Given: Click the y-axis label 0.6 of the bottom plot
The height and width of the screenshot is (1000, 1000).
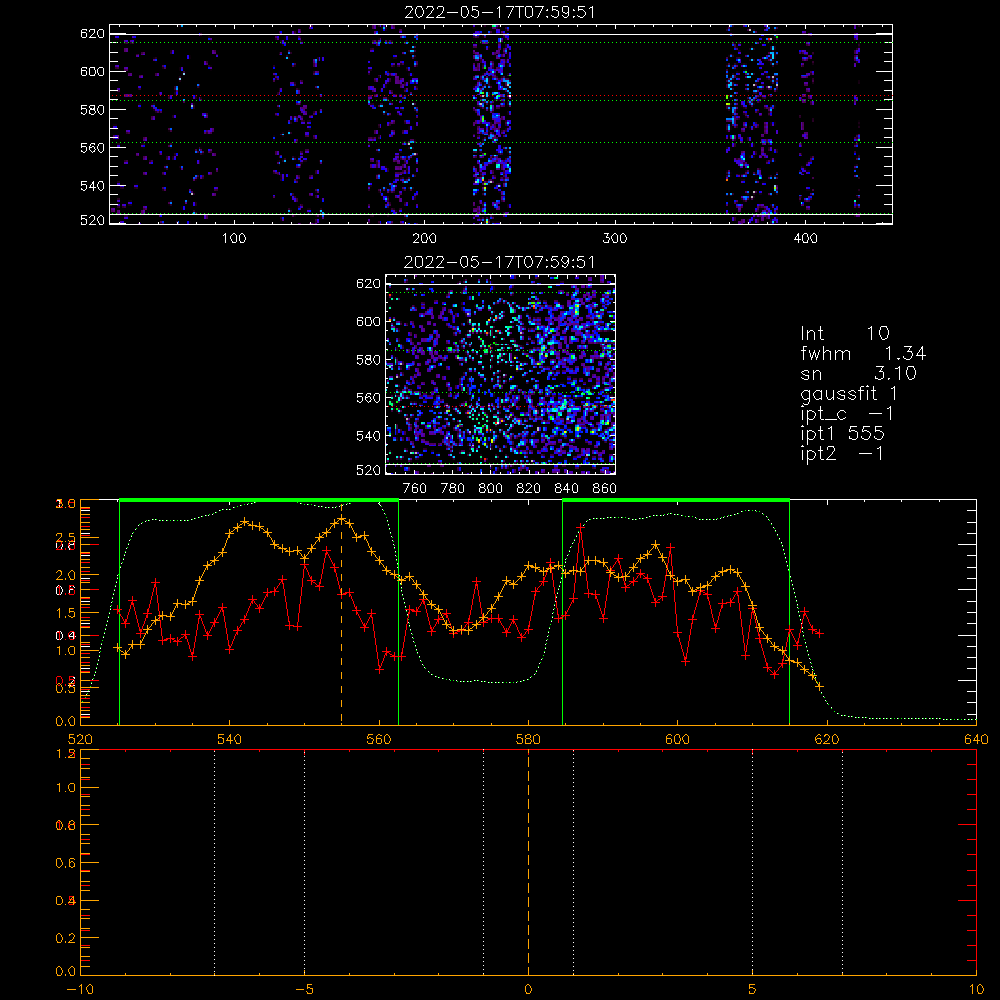Looking at the screenshot, I should [x=65, y=863].
